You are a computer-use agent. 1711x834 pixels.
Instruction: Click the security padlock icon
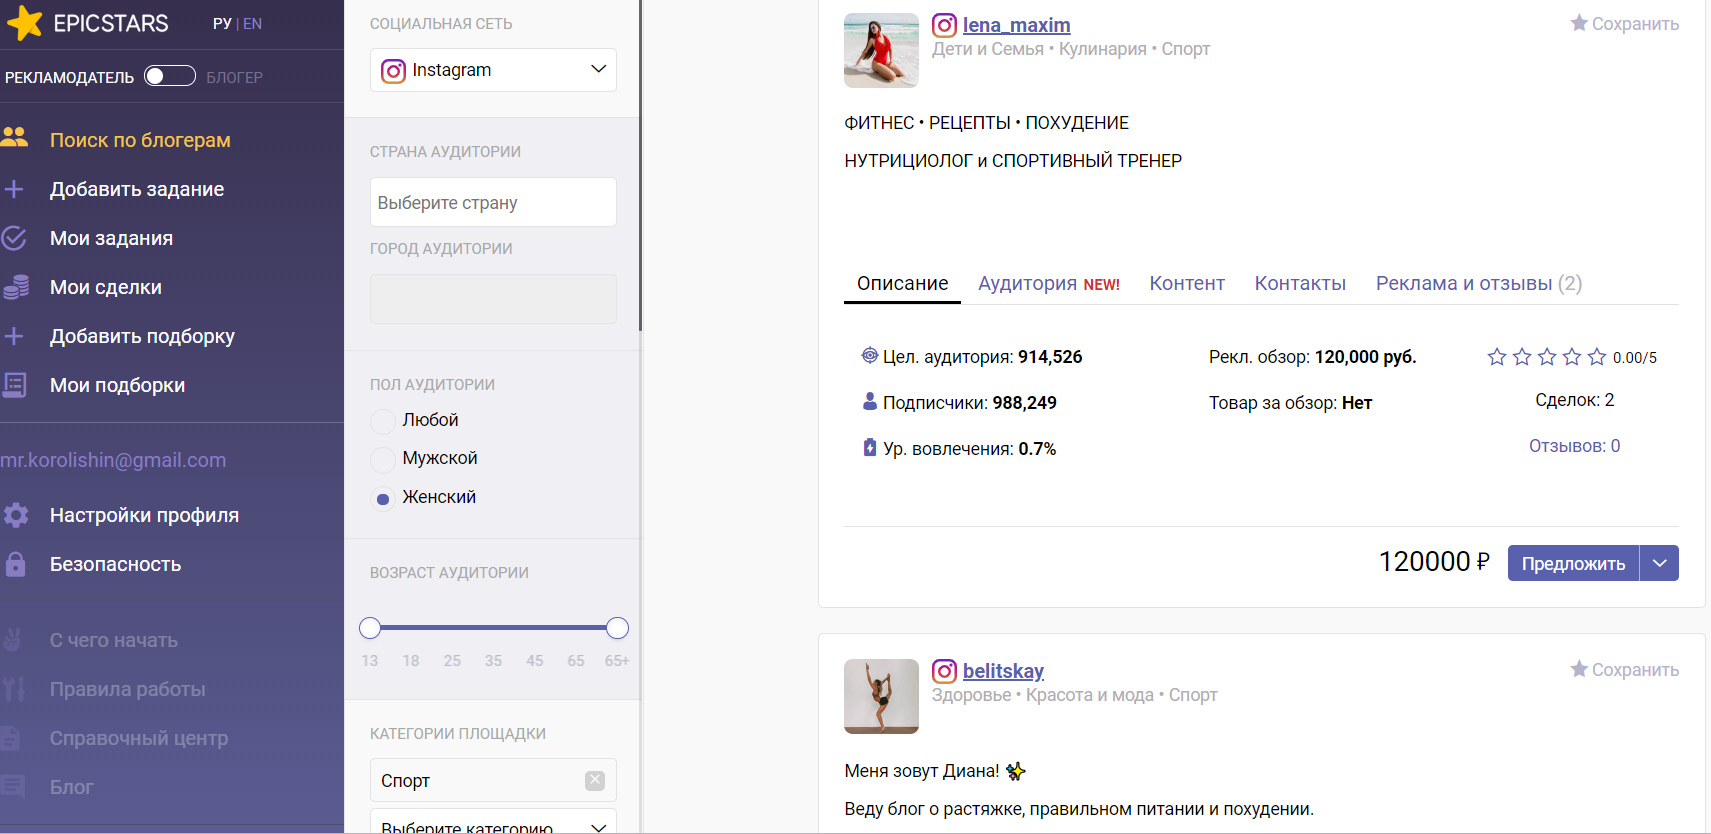pyautogui.click(x=15, y=564)
